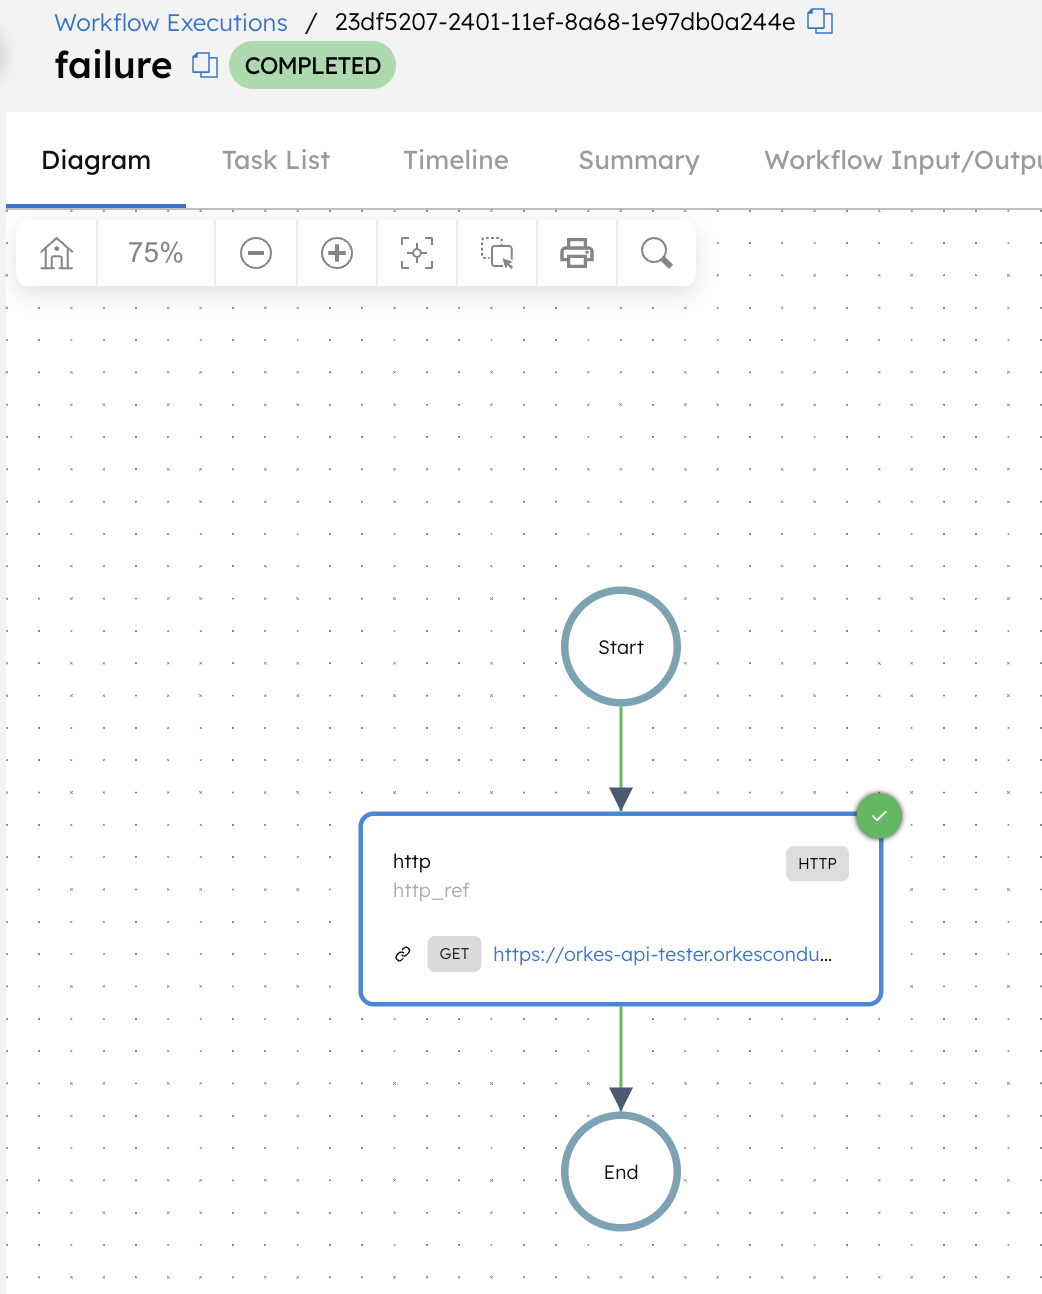Select the http task node name
Image resolution: width=1042 pixels, height=1294 pixels.
pyautogui.click(x=412, y=861)
